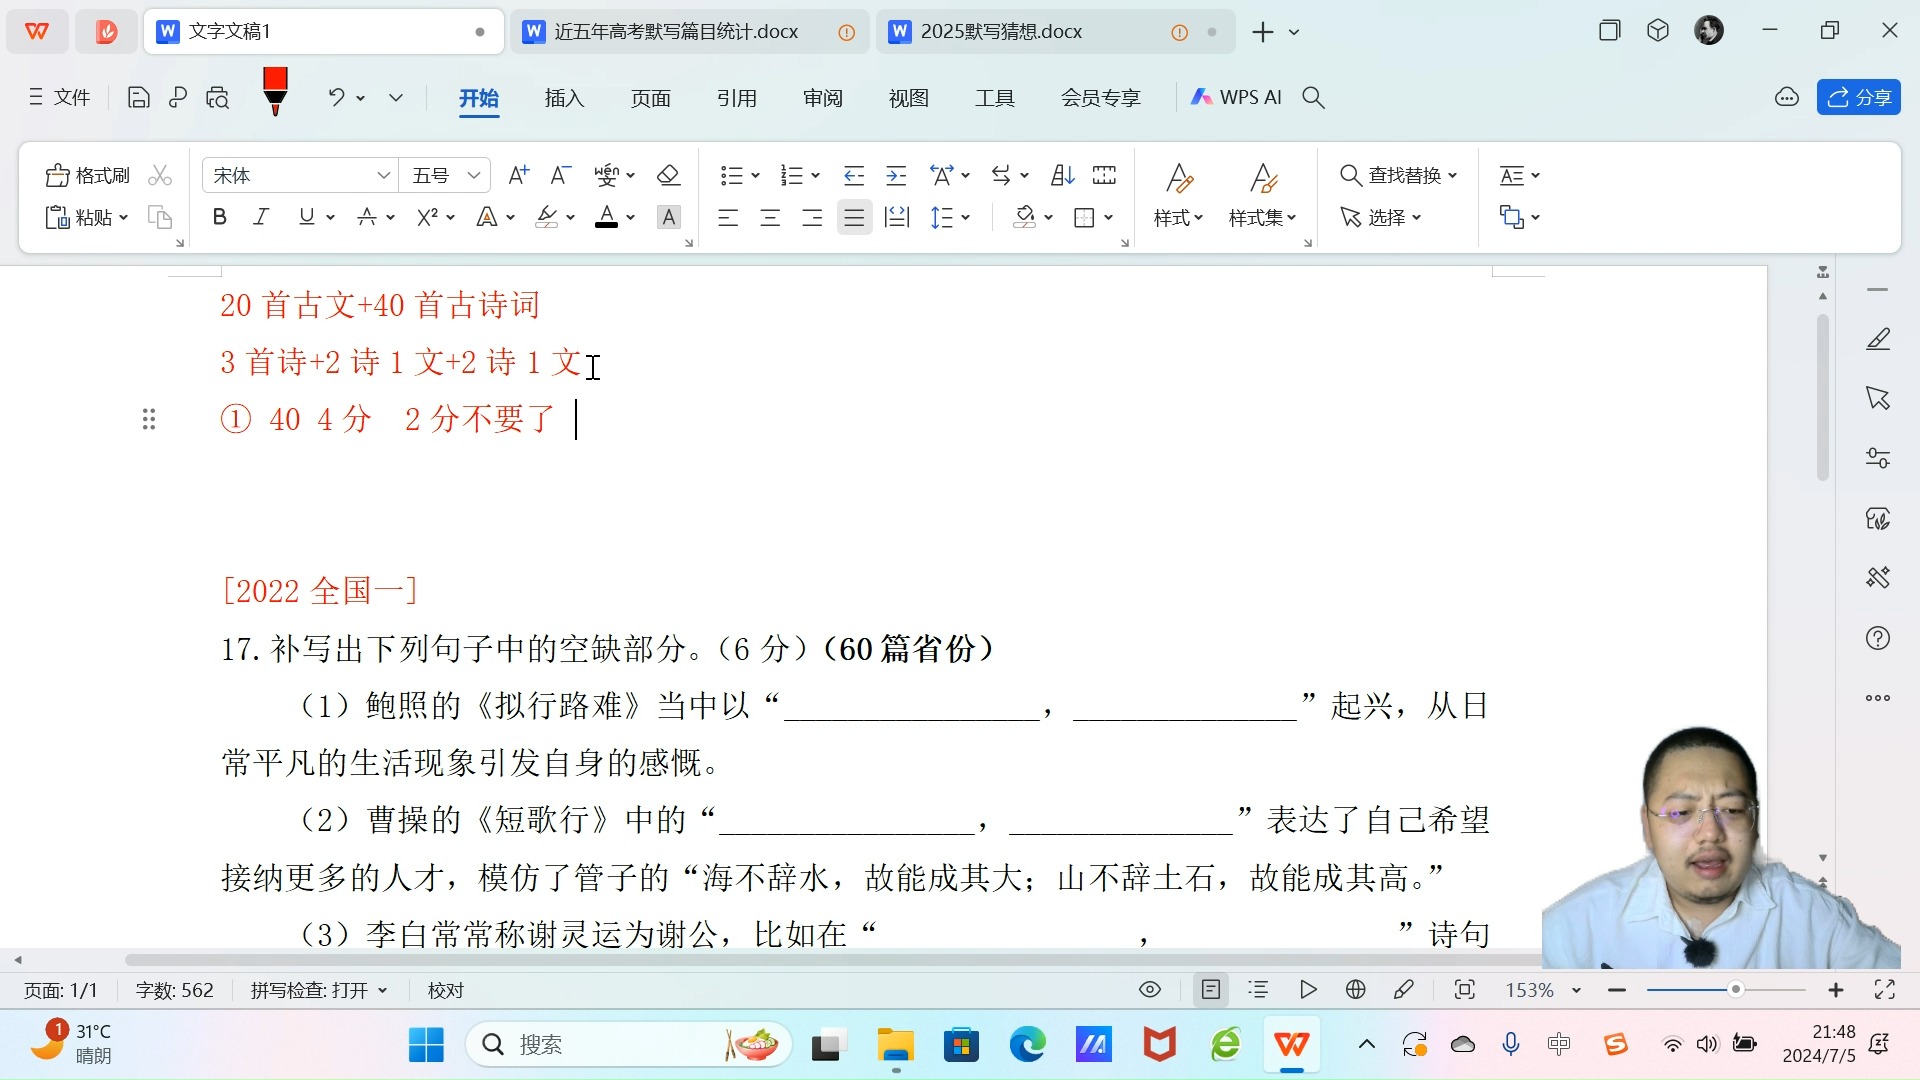Image resolution: width=1920 pixels, height=1080 pixels.
Task: Click the 分享 (Share) button
Action: tap(1859, 97)
